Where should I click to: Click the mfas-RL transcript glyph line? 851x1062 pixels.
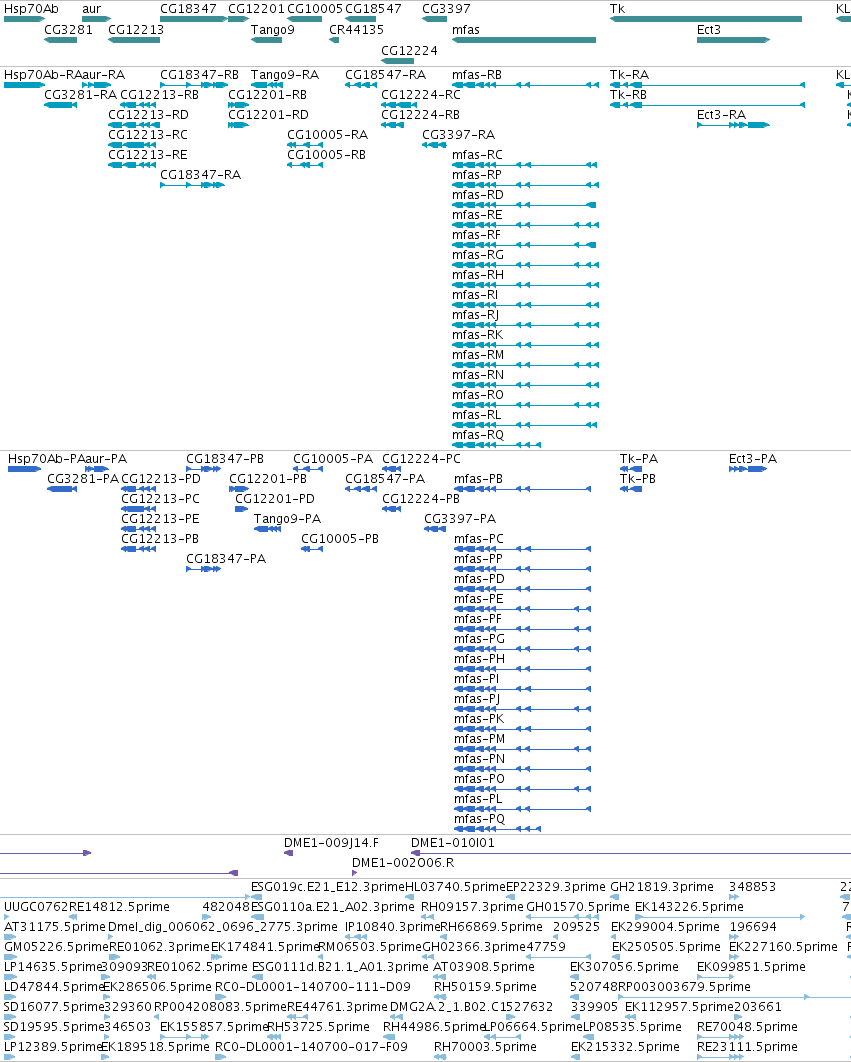point(524,425)
